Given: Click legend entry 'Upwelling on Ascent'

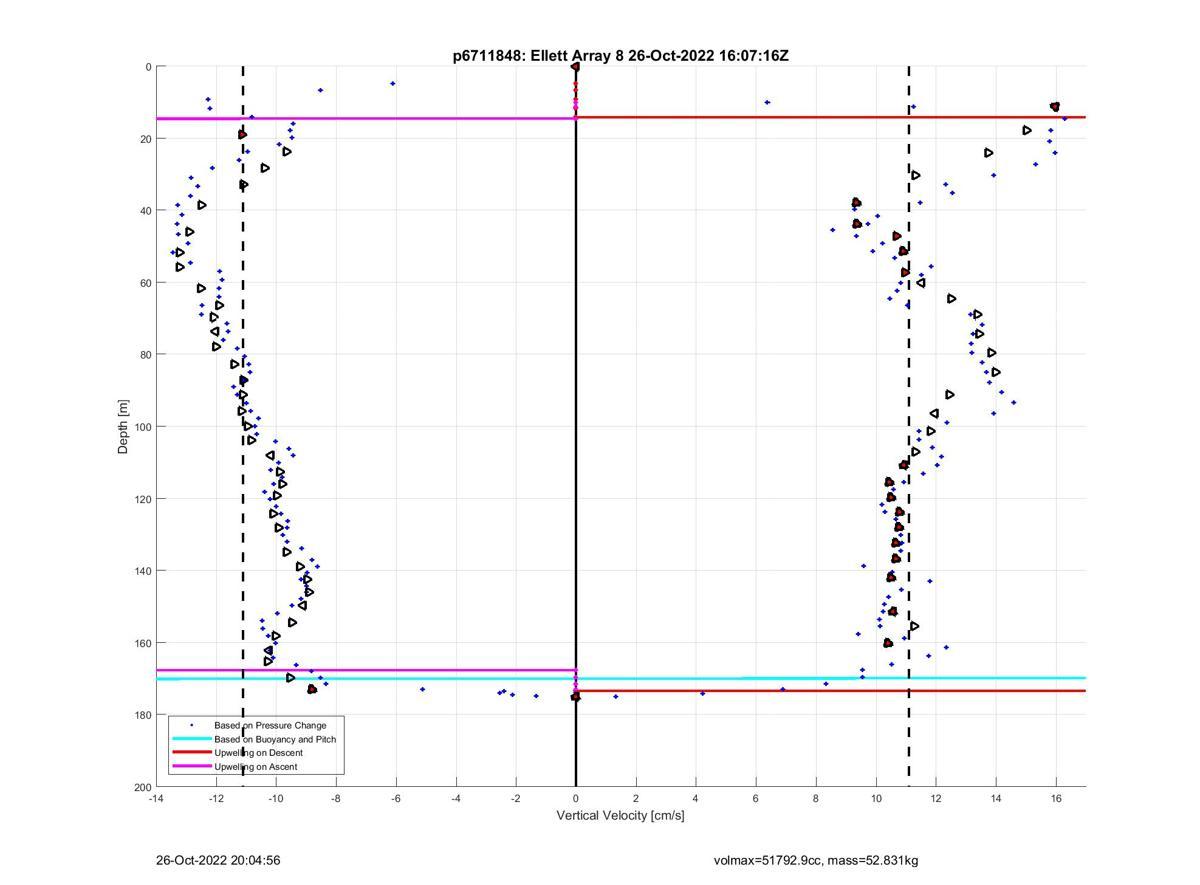Looking at the screenshot, I should coord(256,767).
